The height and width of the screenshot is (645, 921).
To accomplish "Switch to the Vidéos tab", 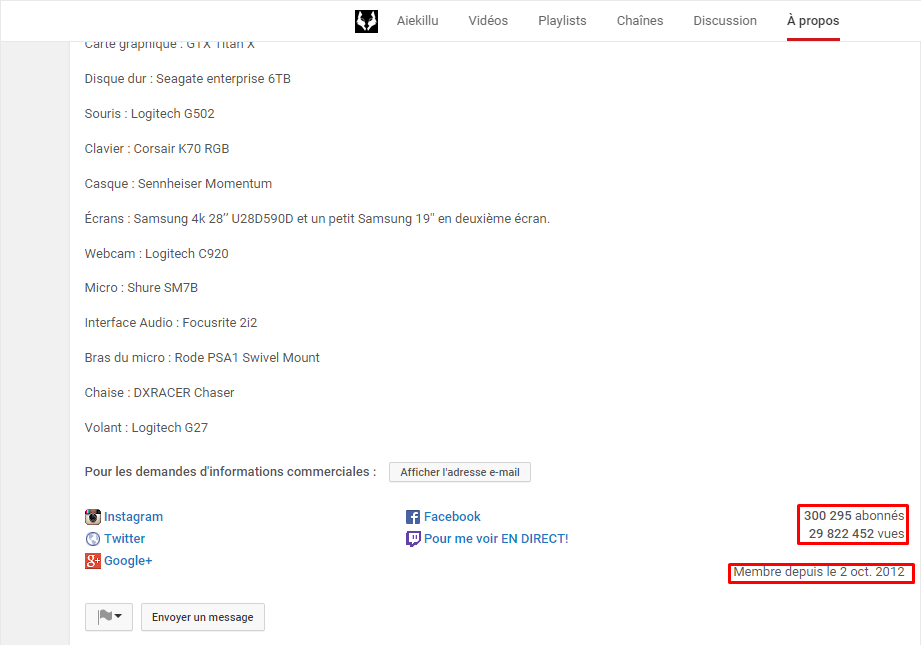I will pos(488,21).
